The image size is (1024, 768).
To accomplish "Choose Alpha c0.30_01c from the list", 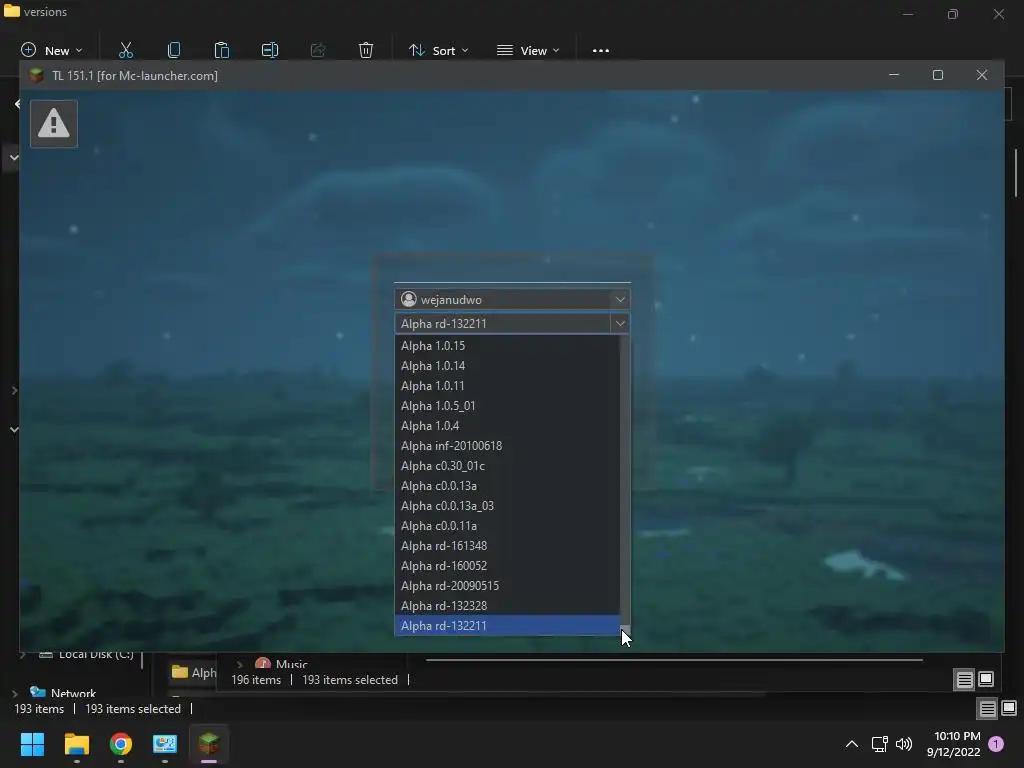I will (507, 466).
